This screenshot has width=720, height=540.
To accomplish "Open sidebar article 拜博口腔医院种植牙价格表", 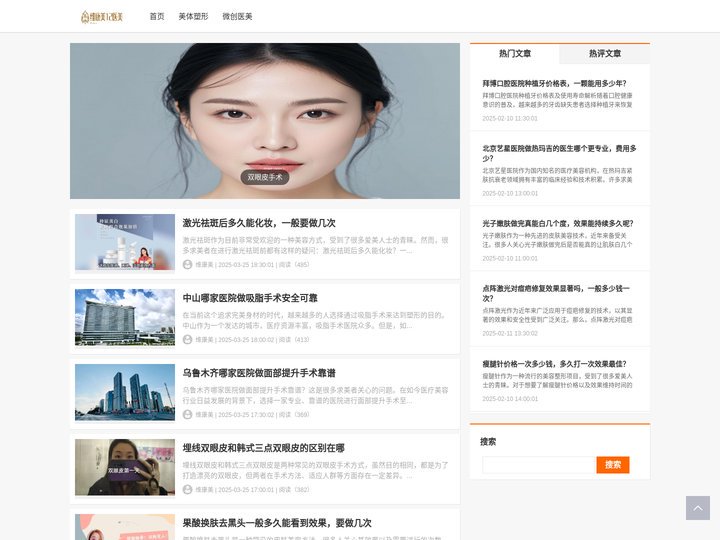I will tap(554, 84).
